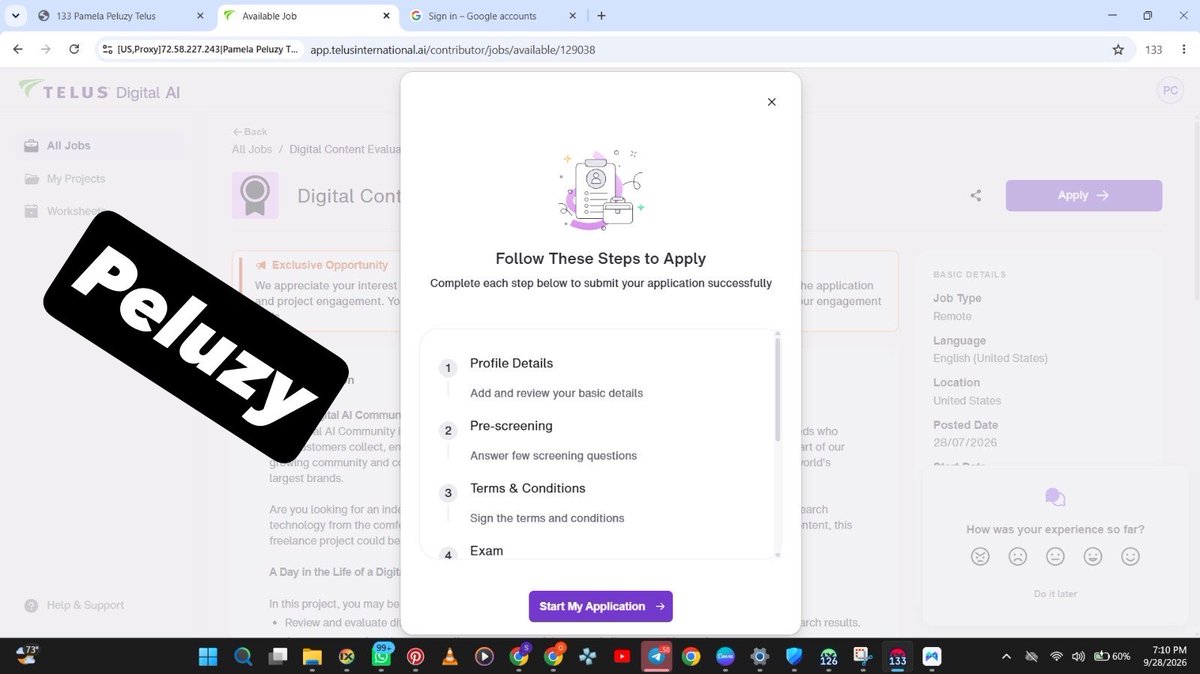Click Exclusive Opportunity banner heading
This screenshot has width=1200, height=674.
[330, 265]
